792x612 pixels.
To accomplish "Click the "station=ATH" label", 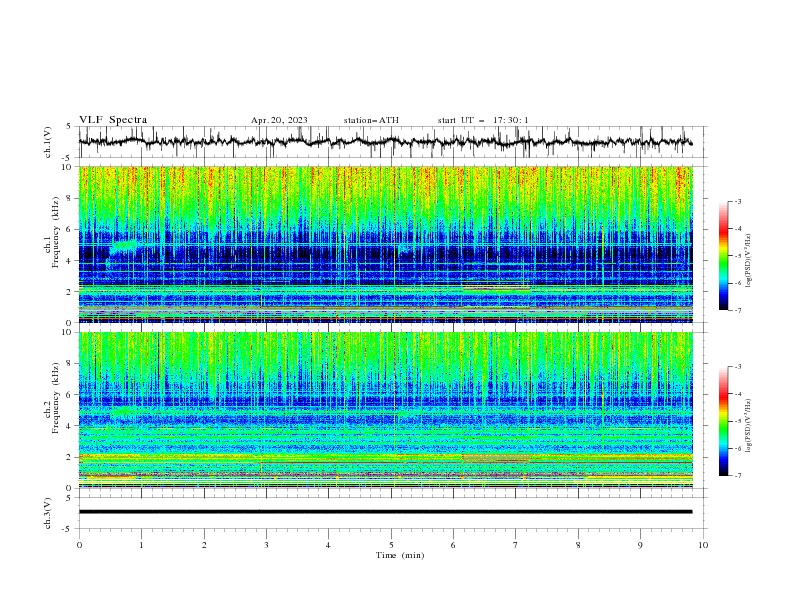I will click(371, 120).
